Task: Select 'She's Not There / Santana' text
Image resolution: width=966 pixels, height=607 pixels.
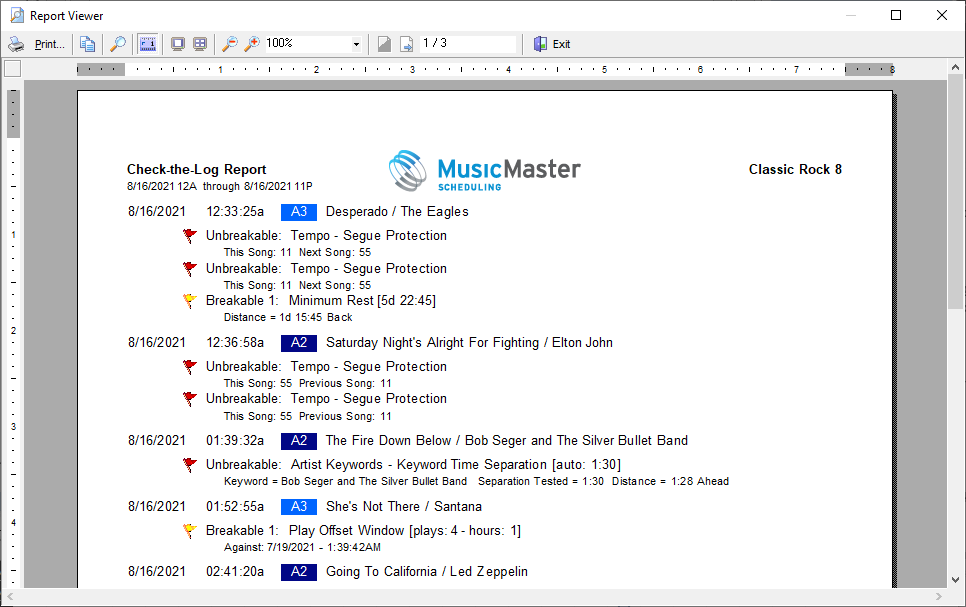Action: click(x=404, y=507)
